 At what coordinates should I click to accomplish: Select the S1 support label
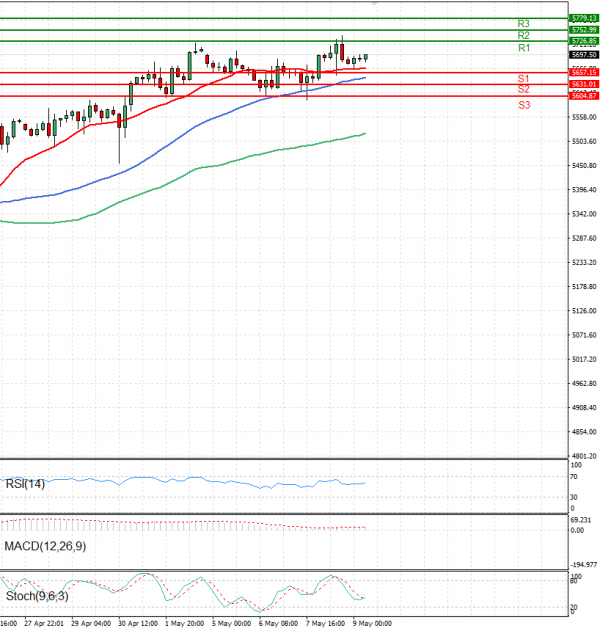(523, 78)
